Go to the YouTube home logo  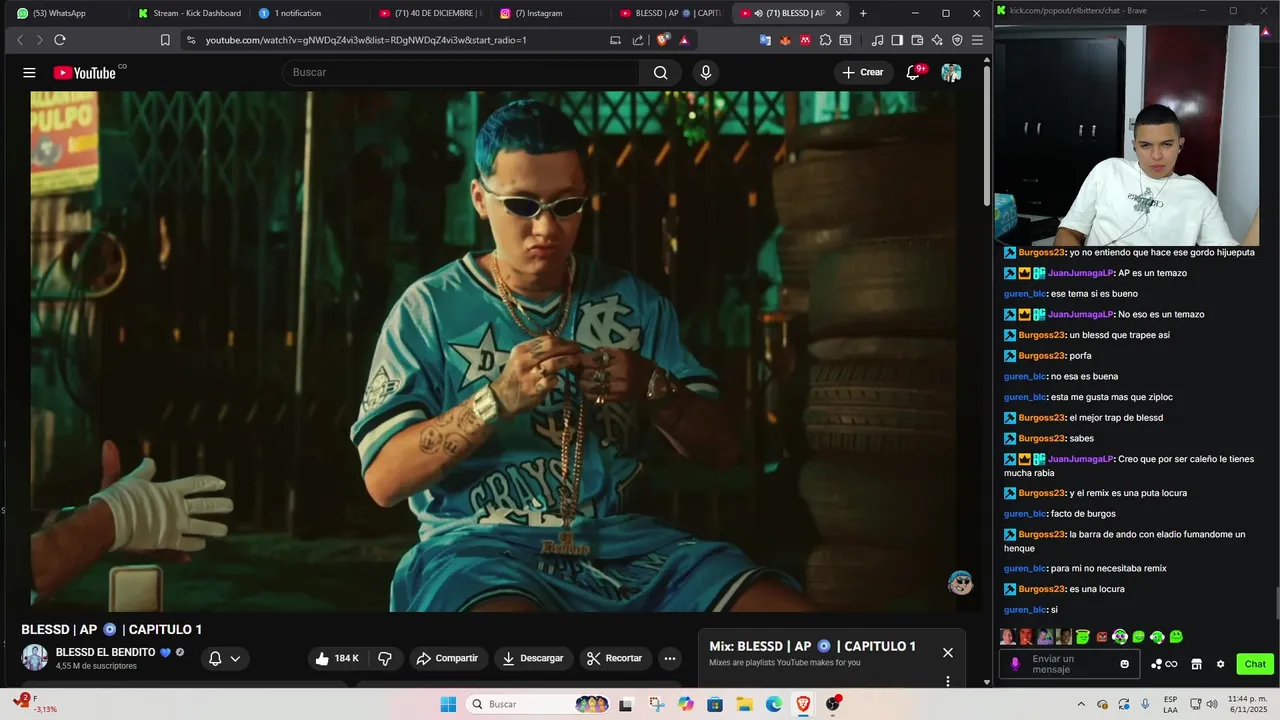click(85, 72)
